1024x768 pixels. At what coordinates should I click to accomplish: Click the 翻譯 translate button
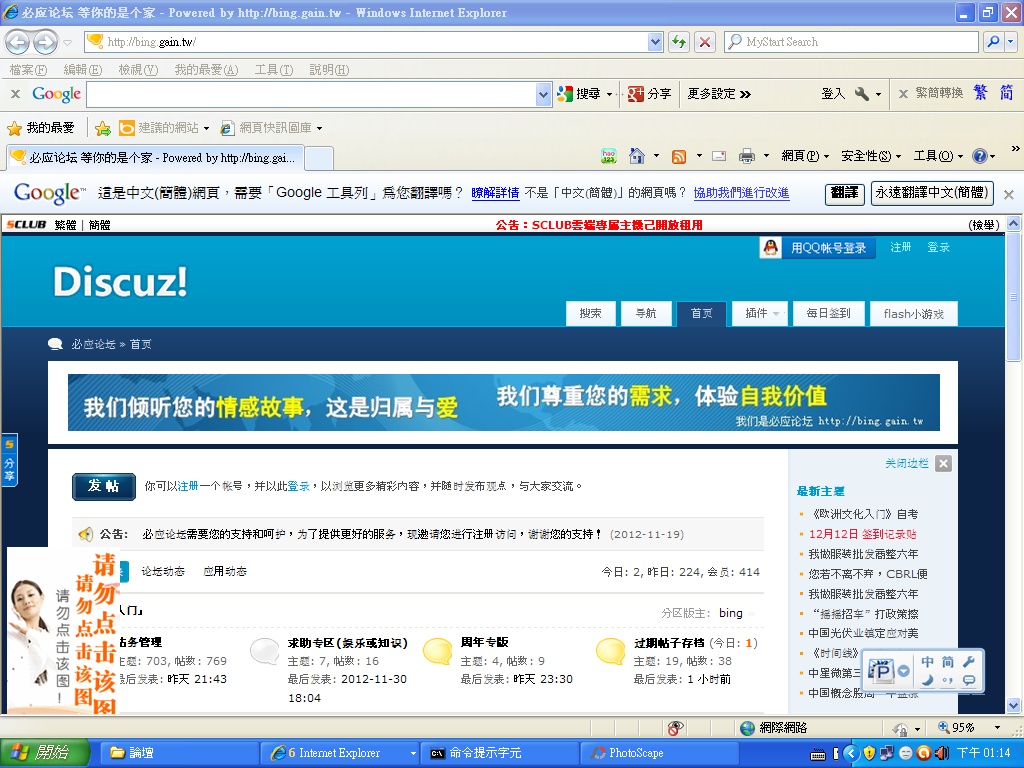pyautogui.click(x=844, y=193)
